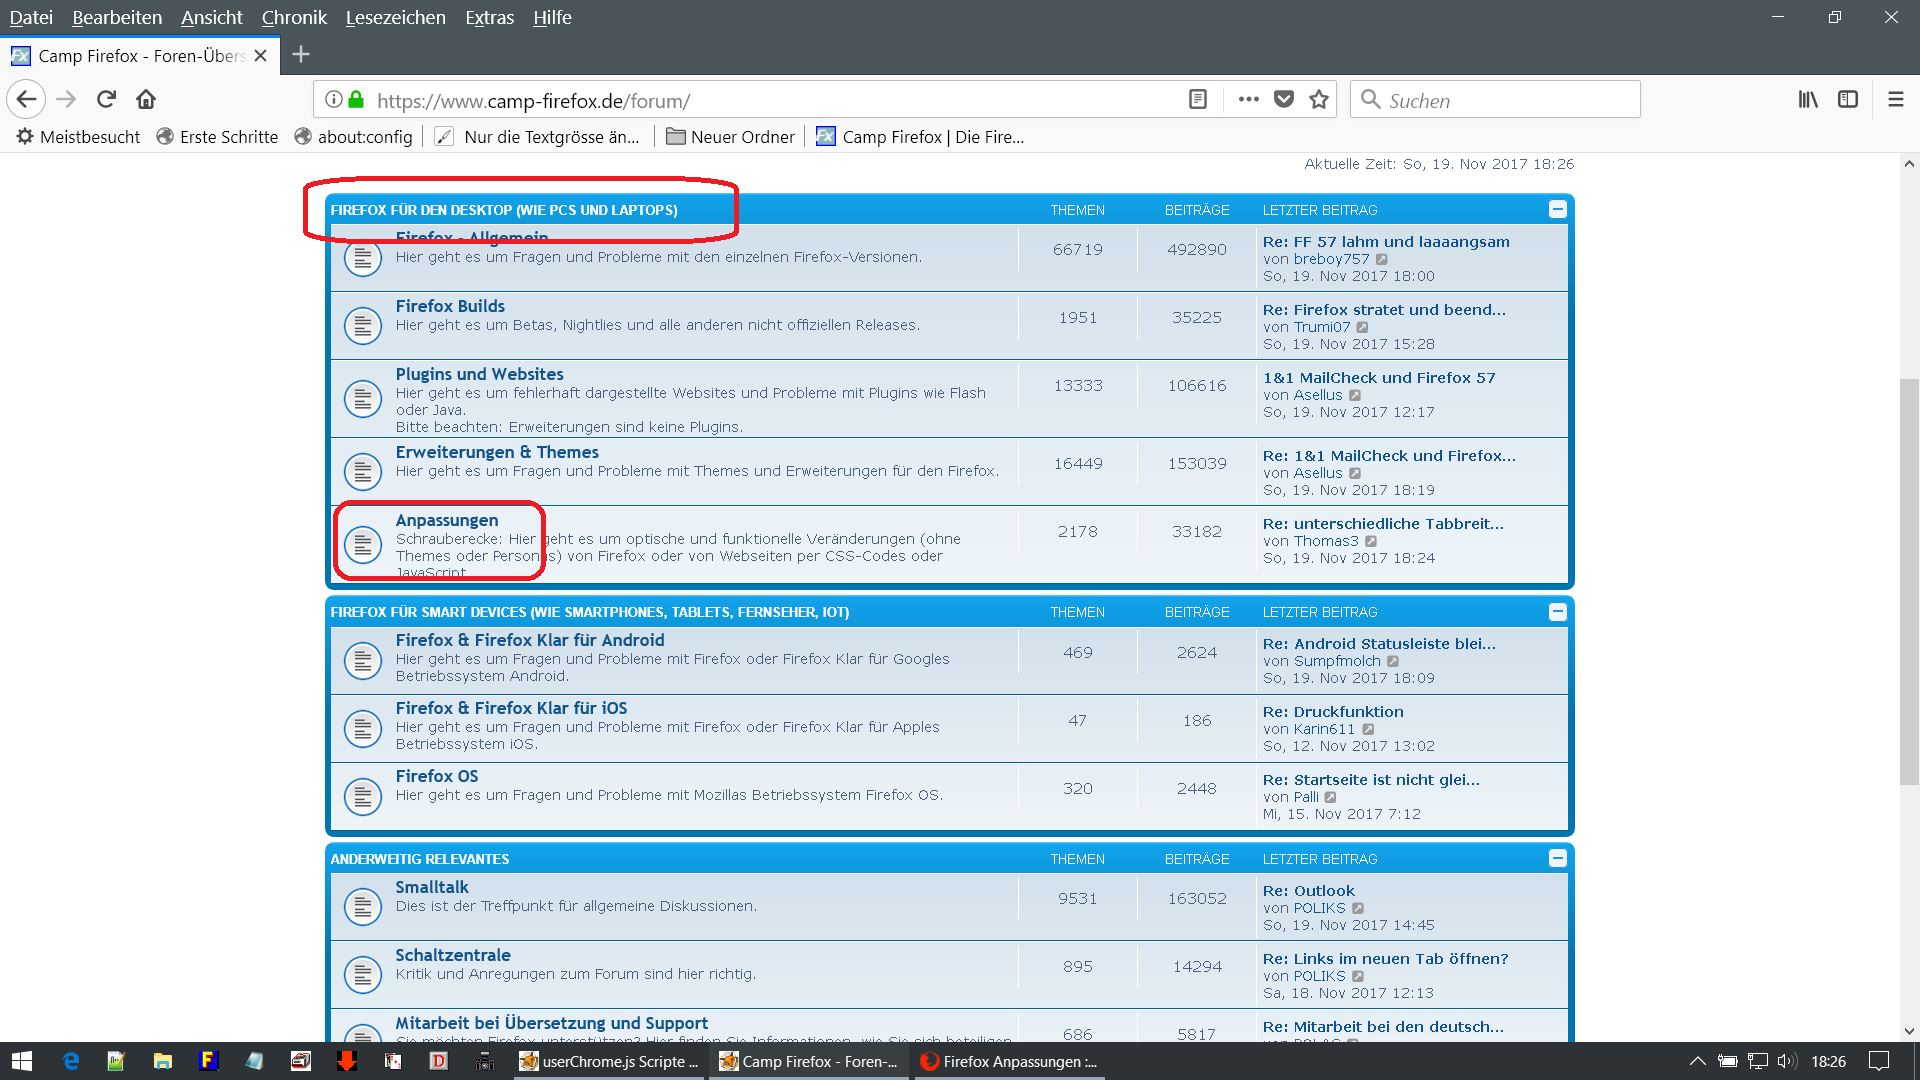
Task: Save page to Pocket icon
Action: tap(1284, 99)
